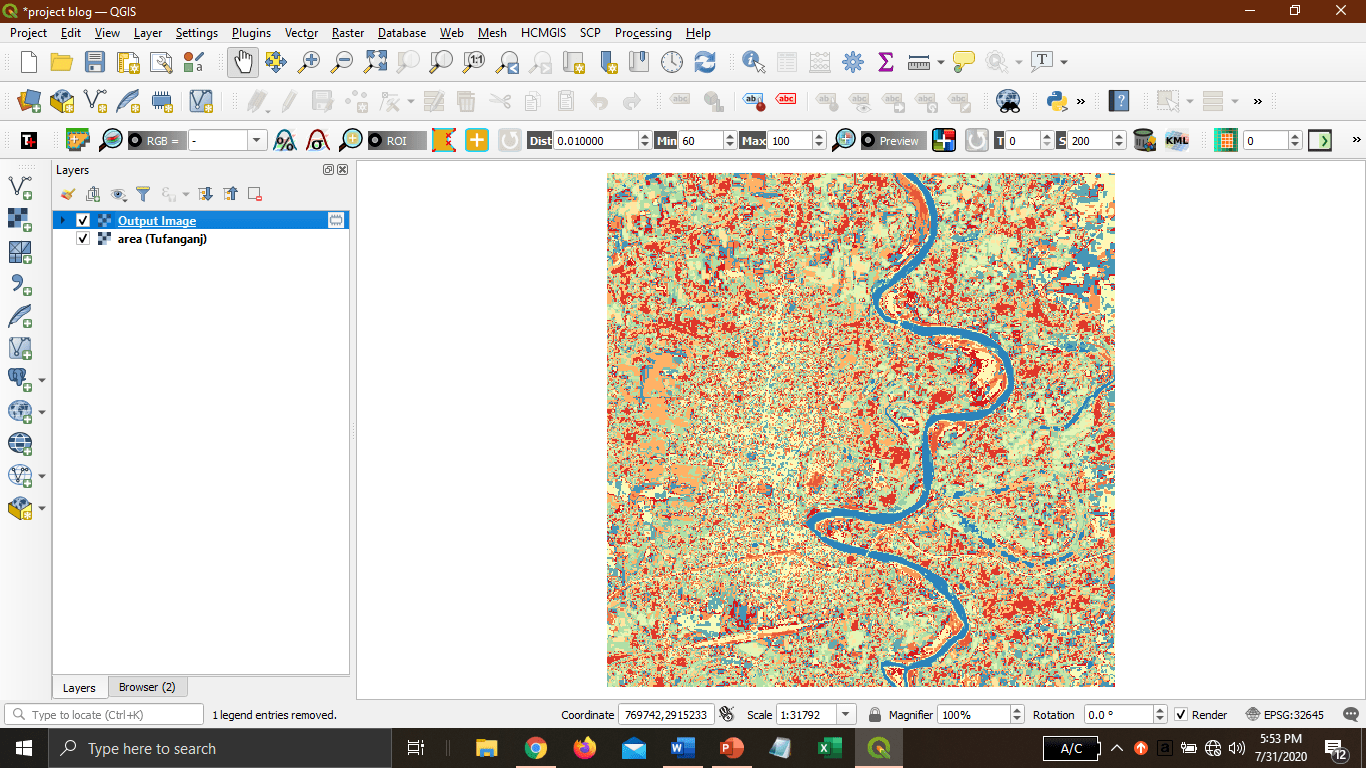This screenshot has height=768, width=1366.
Task: Select the Pan Map tool
Action: click(242, 61)
